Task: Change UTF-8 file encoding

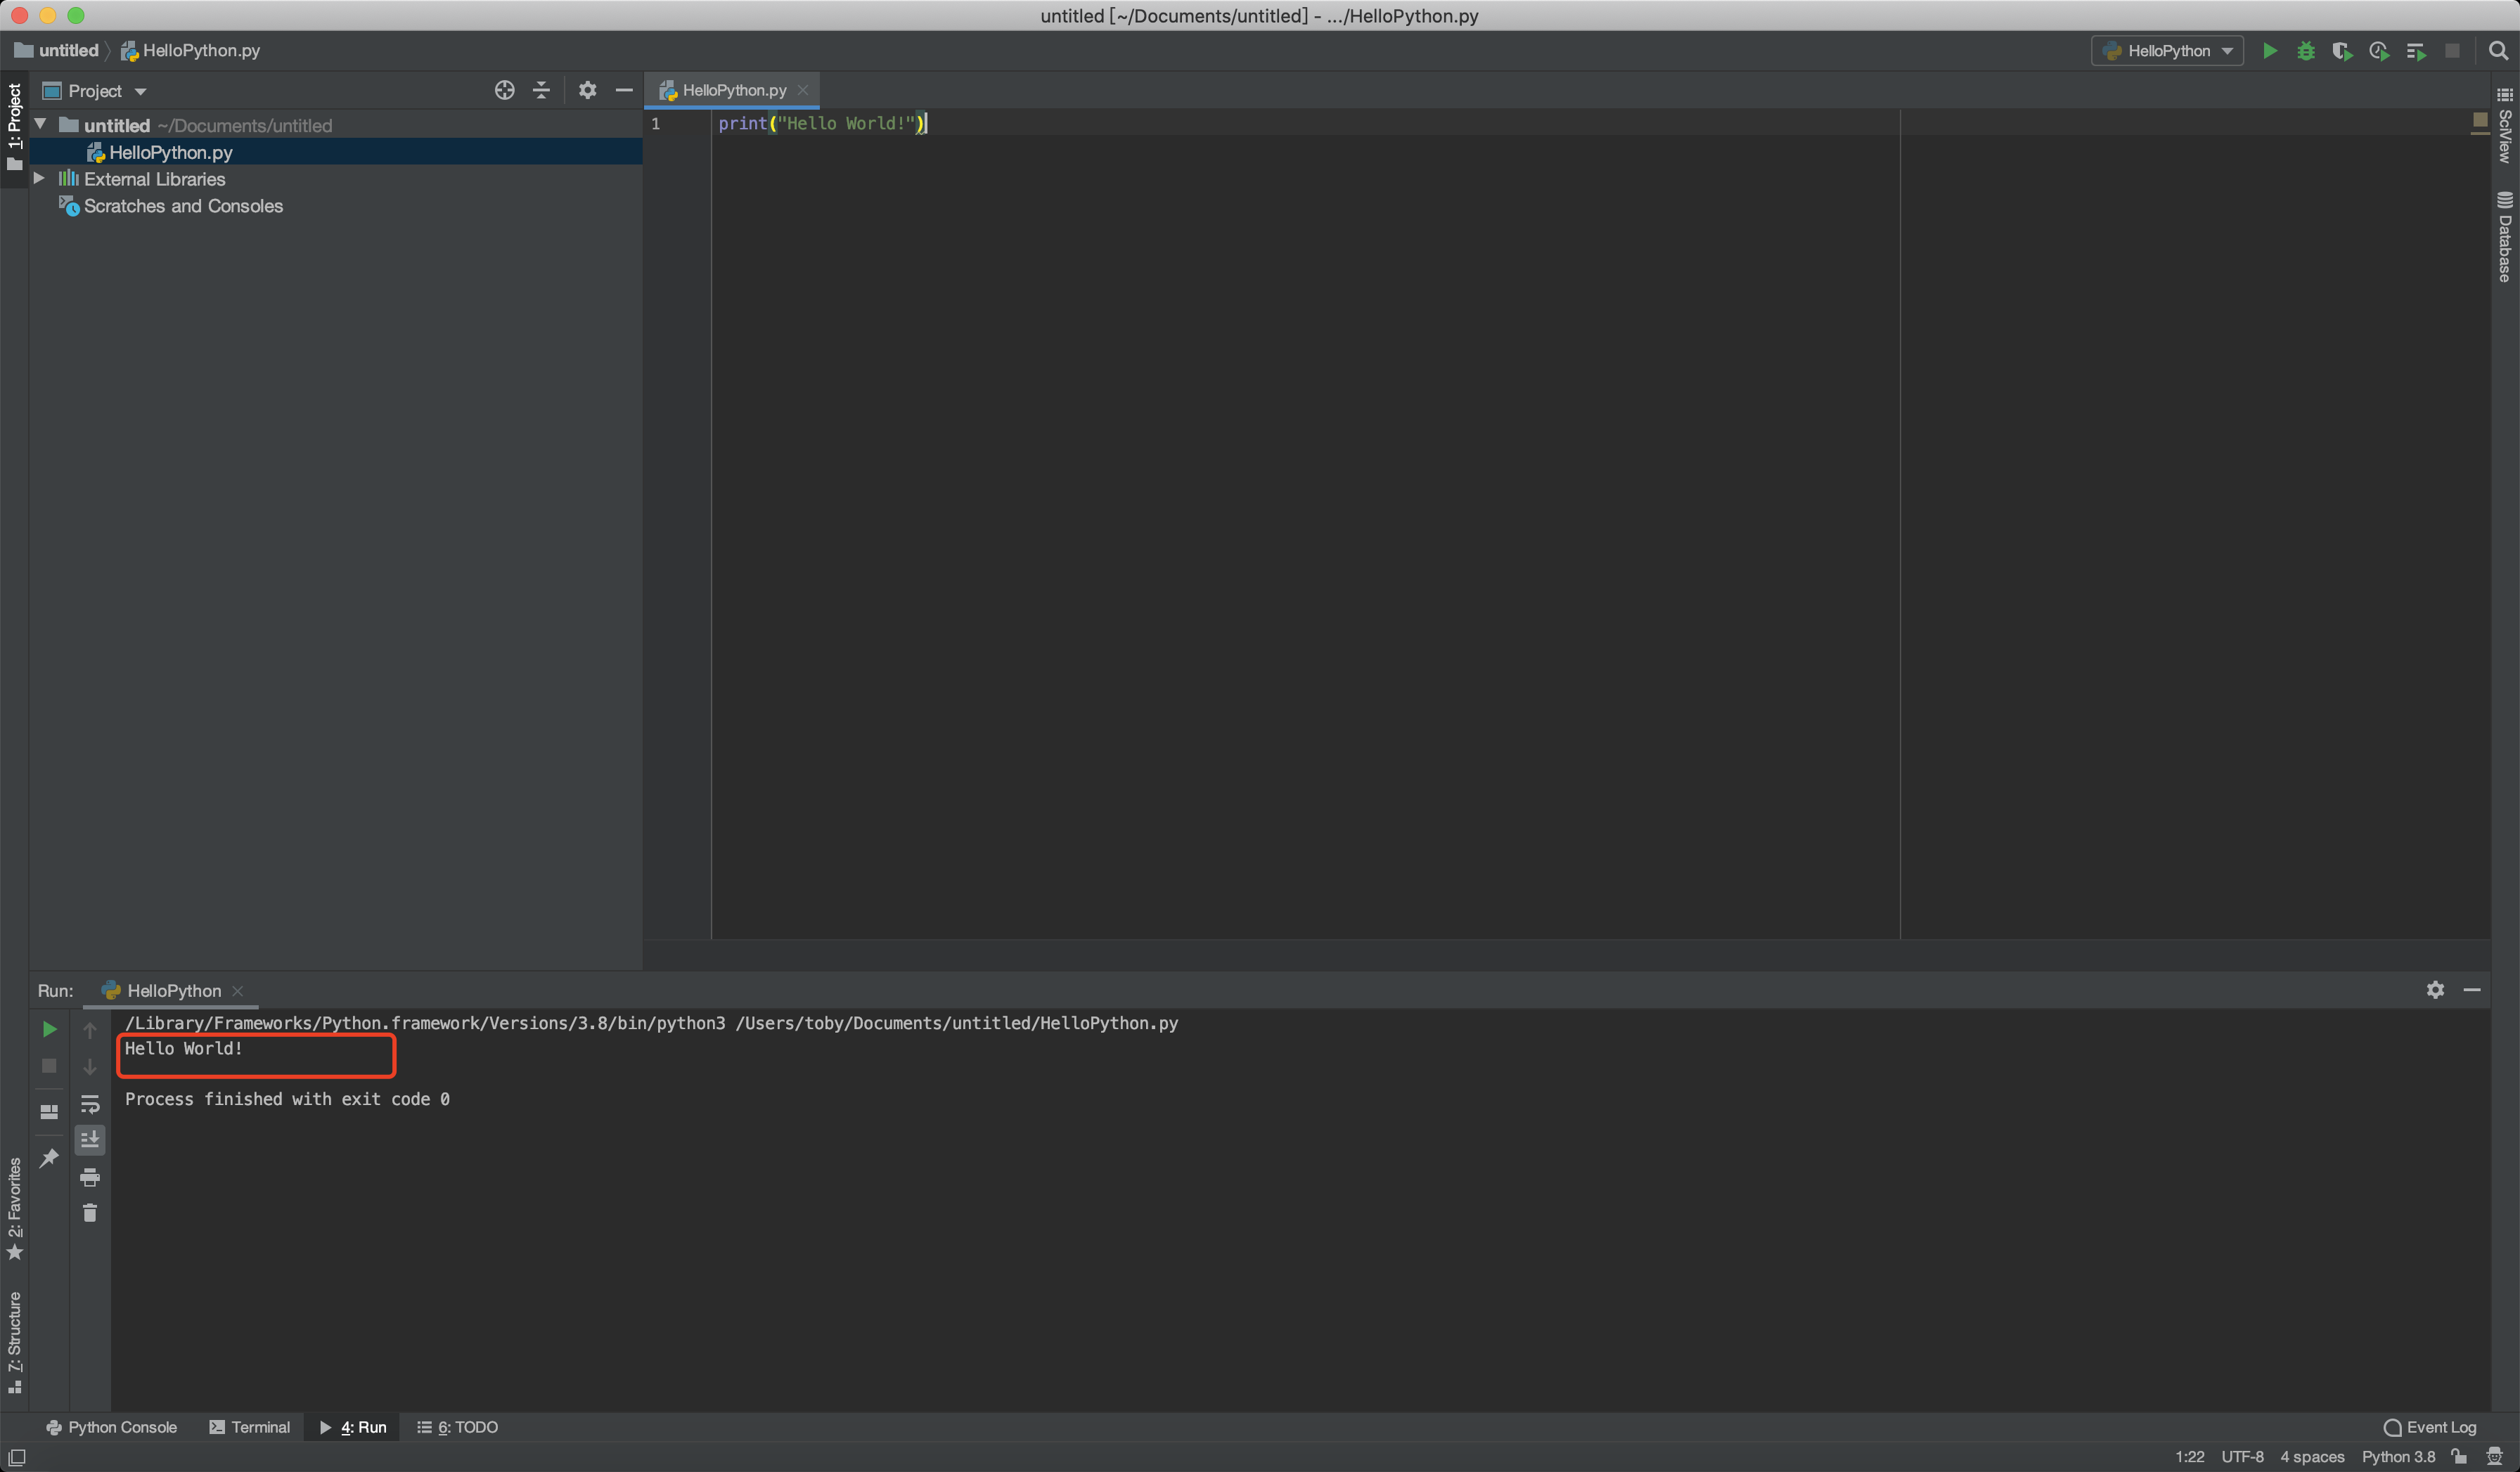Action: [x=2242, y=1457]
